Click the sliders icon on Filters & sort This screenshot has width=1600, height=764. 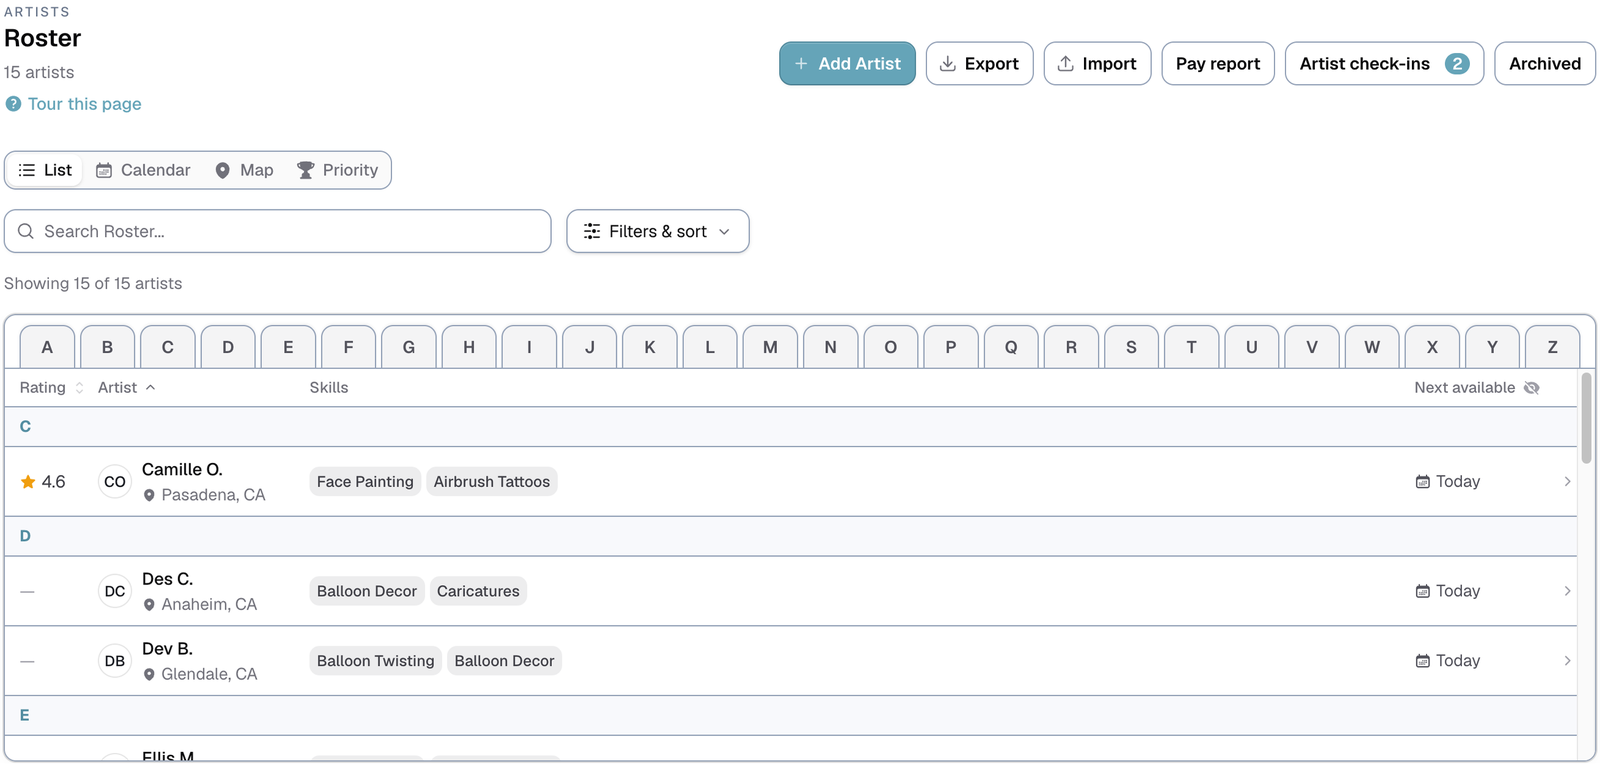[592, 231]
